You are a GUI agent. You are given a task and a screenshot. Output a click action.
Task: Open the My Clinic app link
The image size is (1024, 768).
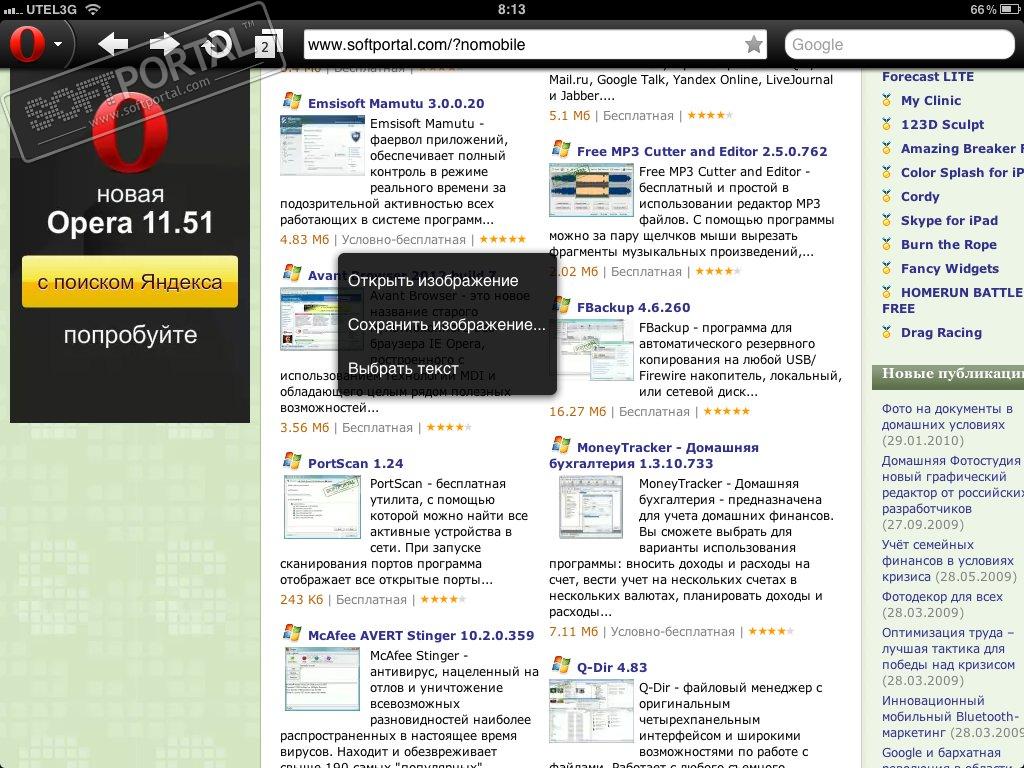point(931,101)
